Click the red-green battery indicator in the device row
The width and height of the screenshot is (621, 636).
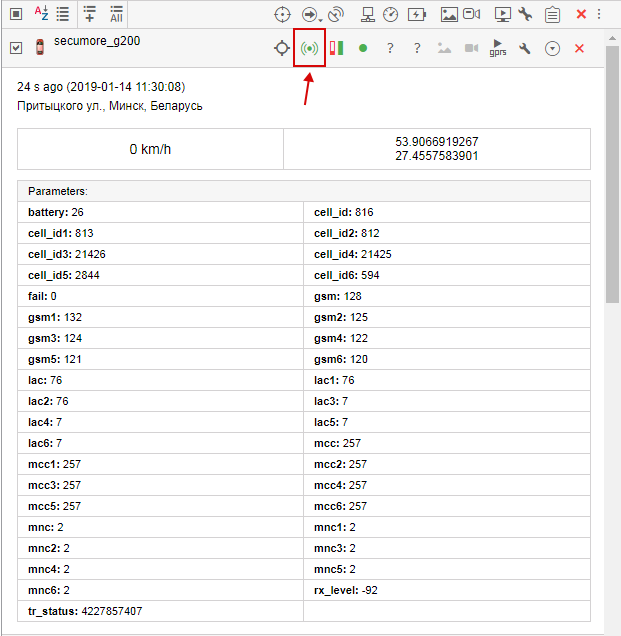[337, 48]
